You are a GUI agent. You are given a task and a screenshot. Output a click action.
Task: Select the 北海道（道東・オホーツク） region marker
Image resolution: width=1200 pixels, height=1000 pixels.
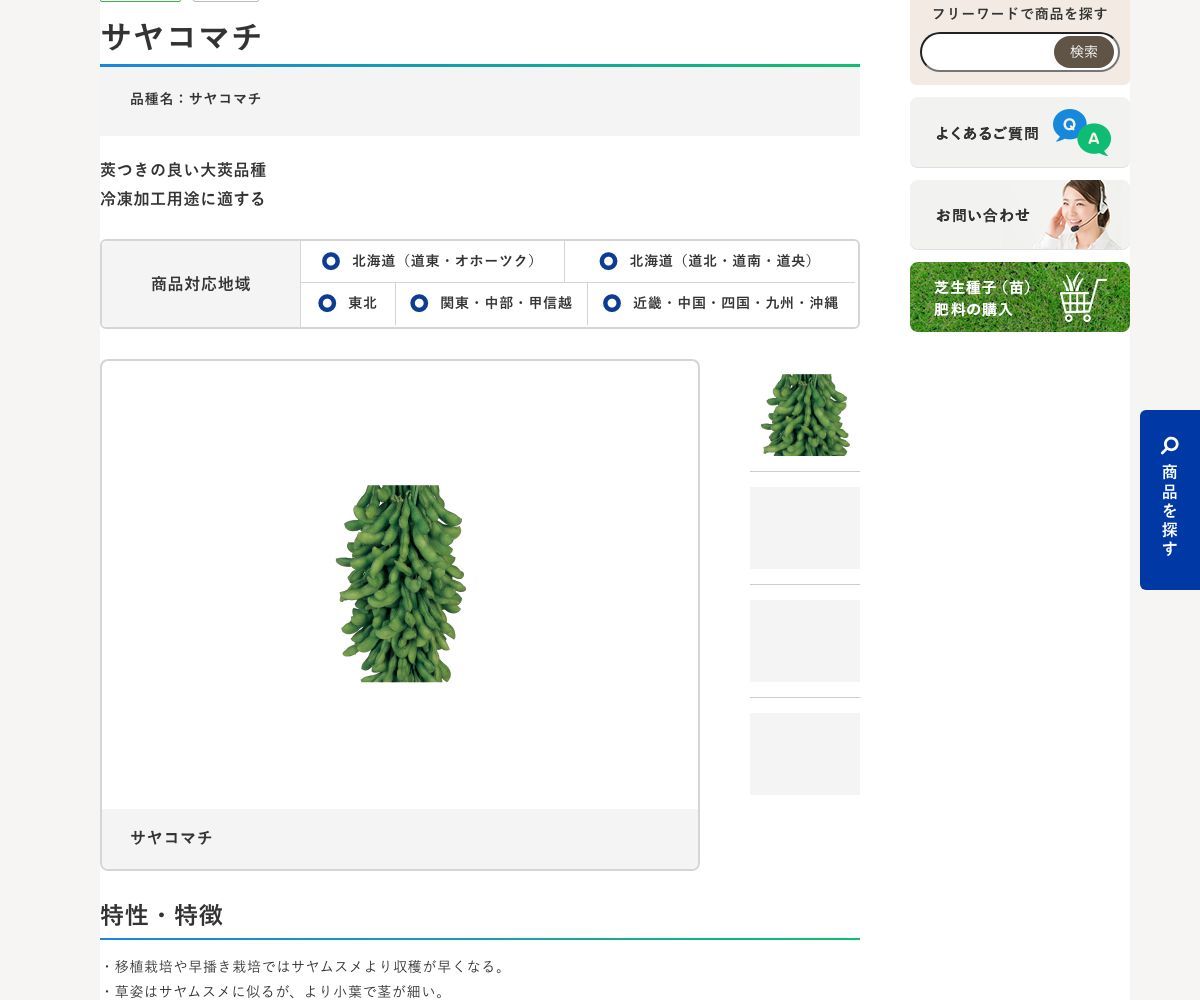[x=331, y=261]
